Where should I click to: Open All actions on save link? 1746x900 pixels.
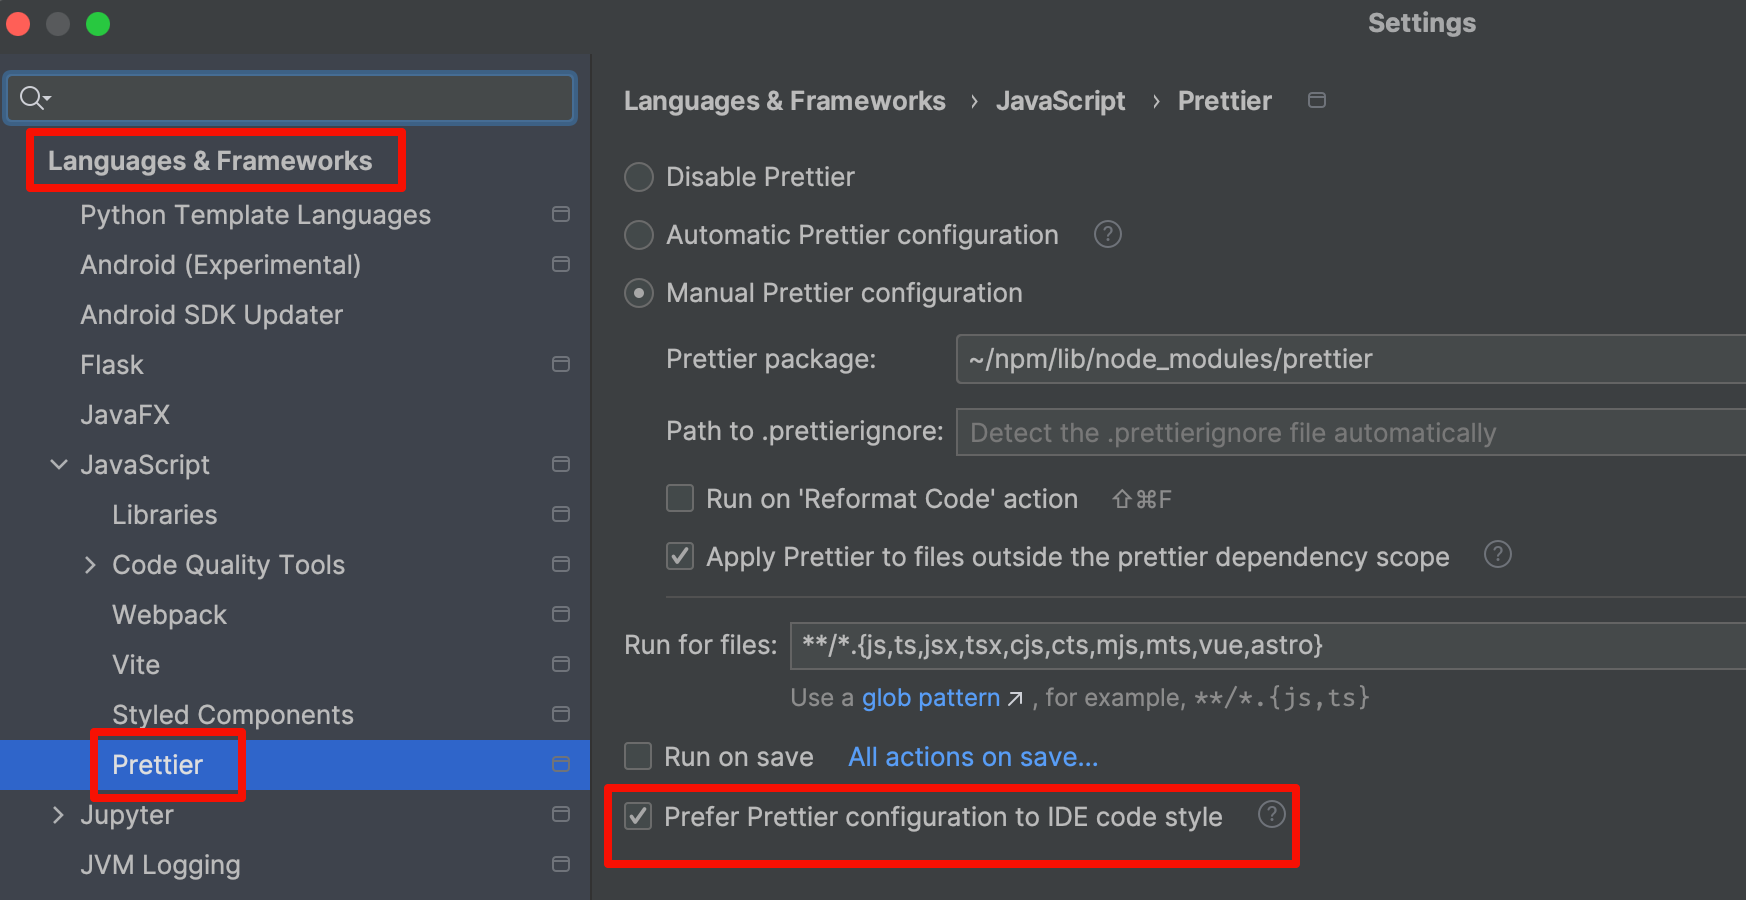972,757
